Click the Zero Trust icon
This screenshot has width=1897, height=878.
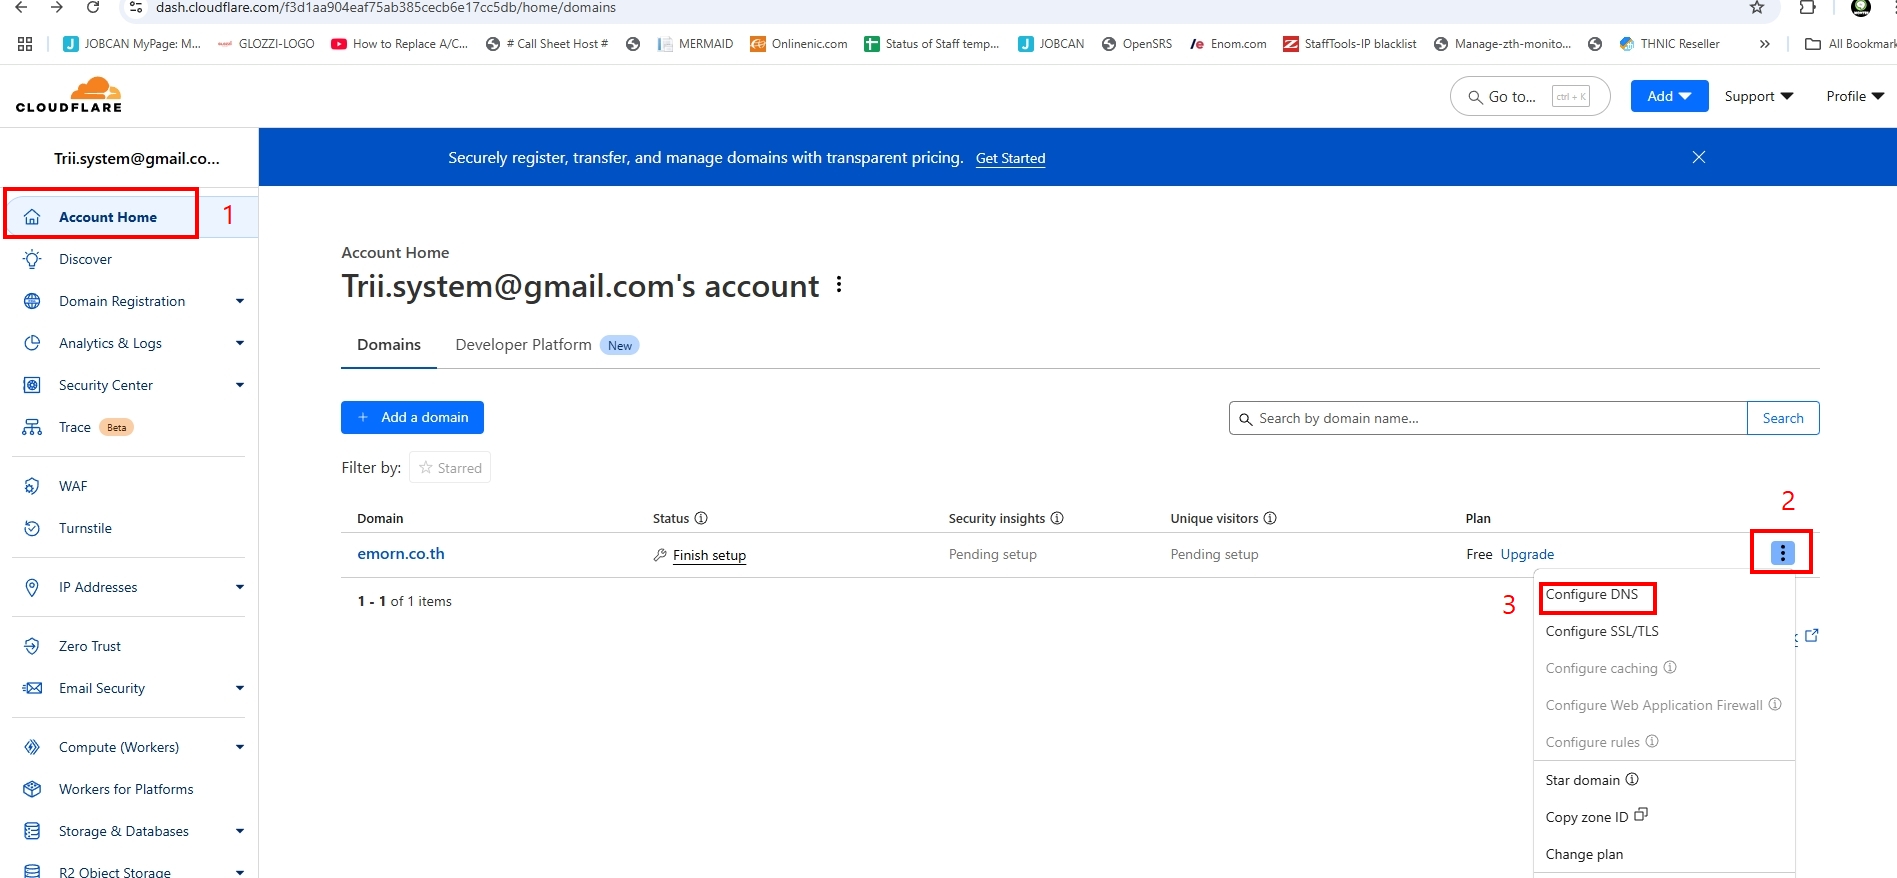pyautogui.click(x=32, y=646)
